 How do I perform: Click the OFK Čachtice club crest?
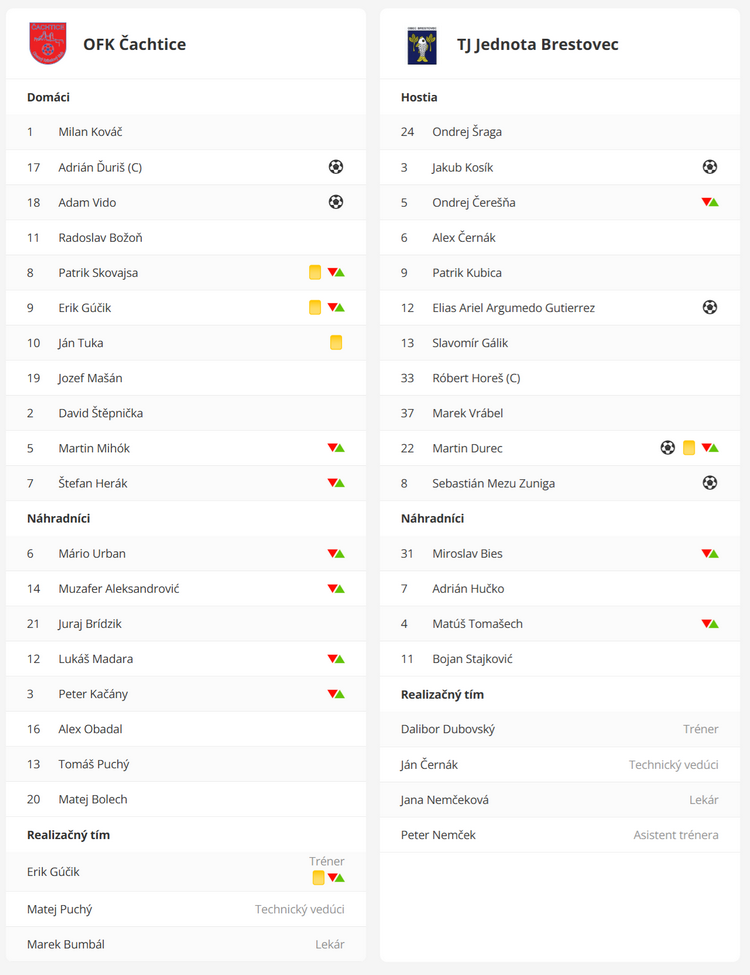(47, 44)
